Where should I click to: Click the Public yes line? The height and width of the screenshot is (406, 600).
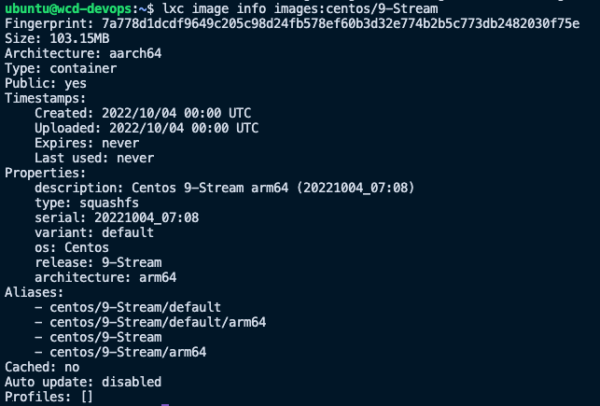click(46, 83)
